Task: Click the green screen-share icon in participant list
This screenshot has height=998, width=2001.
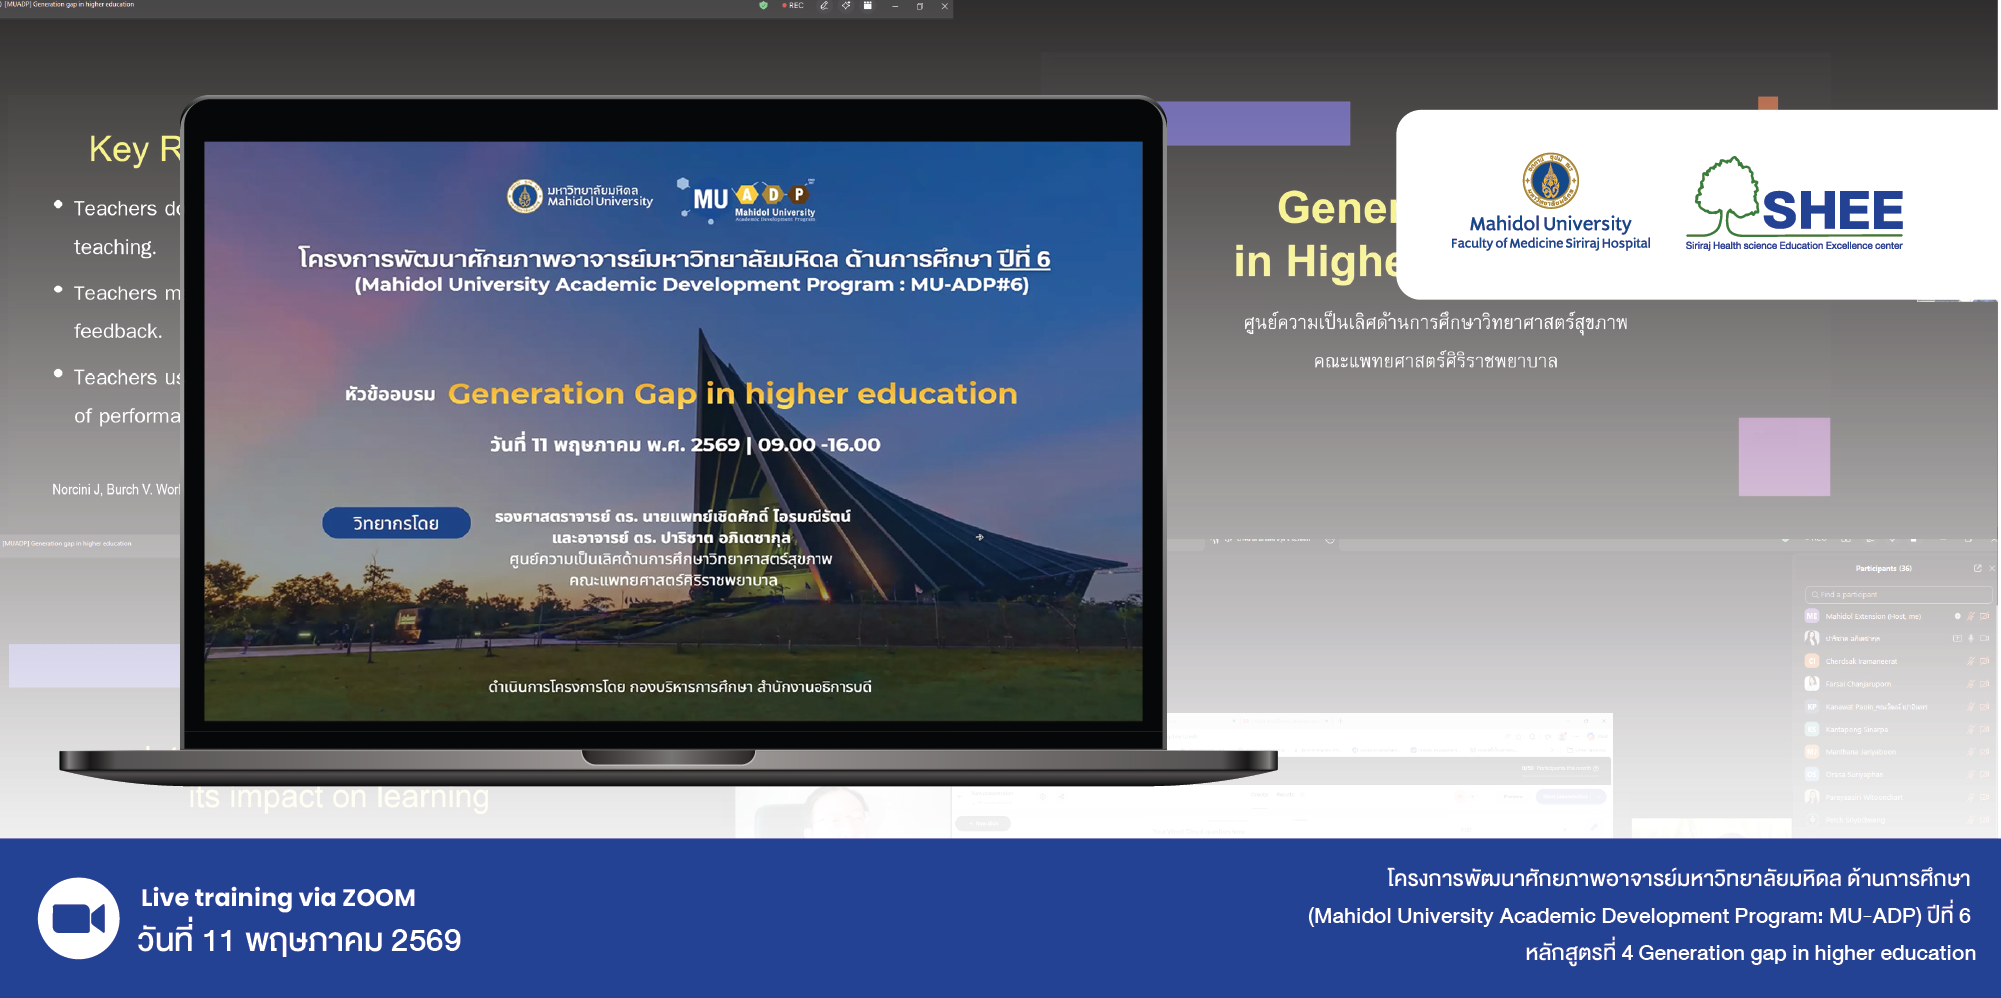Action: (x=1958, y=638)
